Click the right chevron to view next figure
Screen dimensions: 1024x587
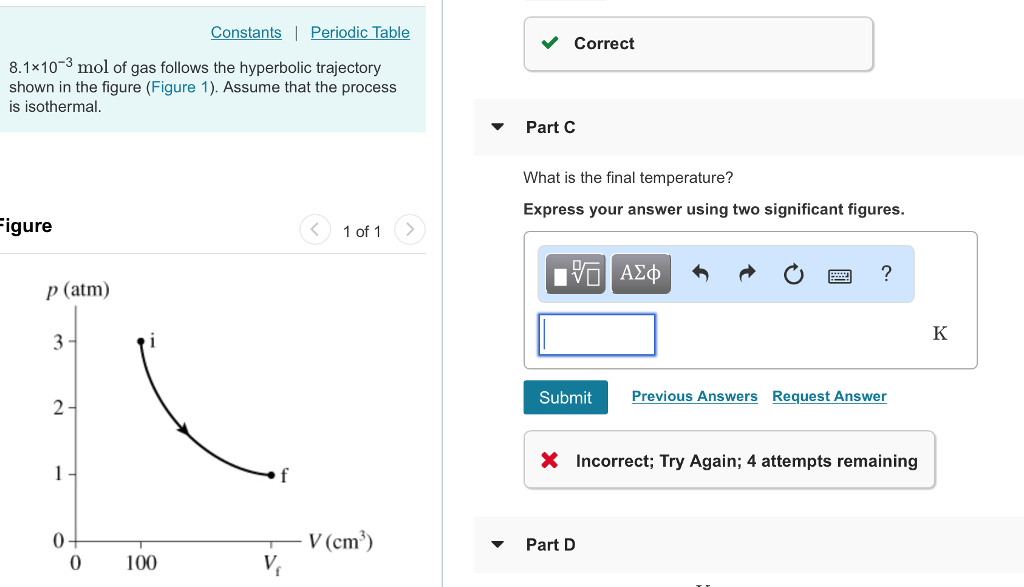coord(409,229)
